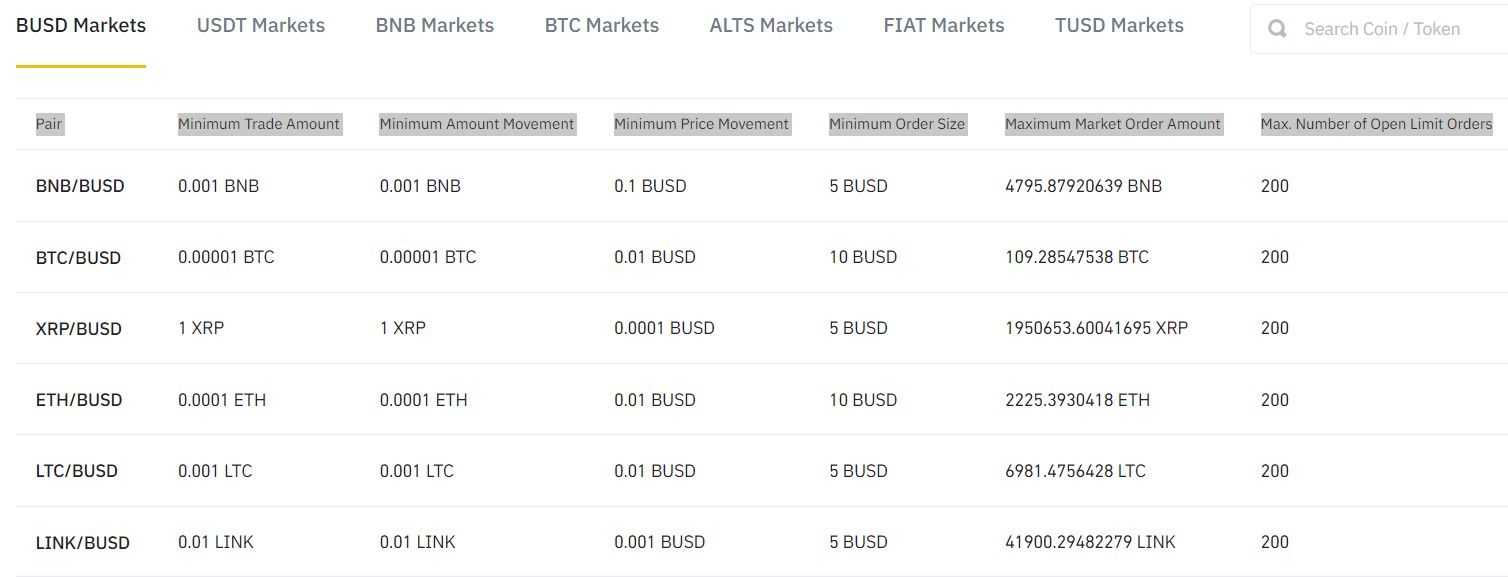
Task: Switch to the BNB Markets tab
Action: (x=434, y=25)
